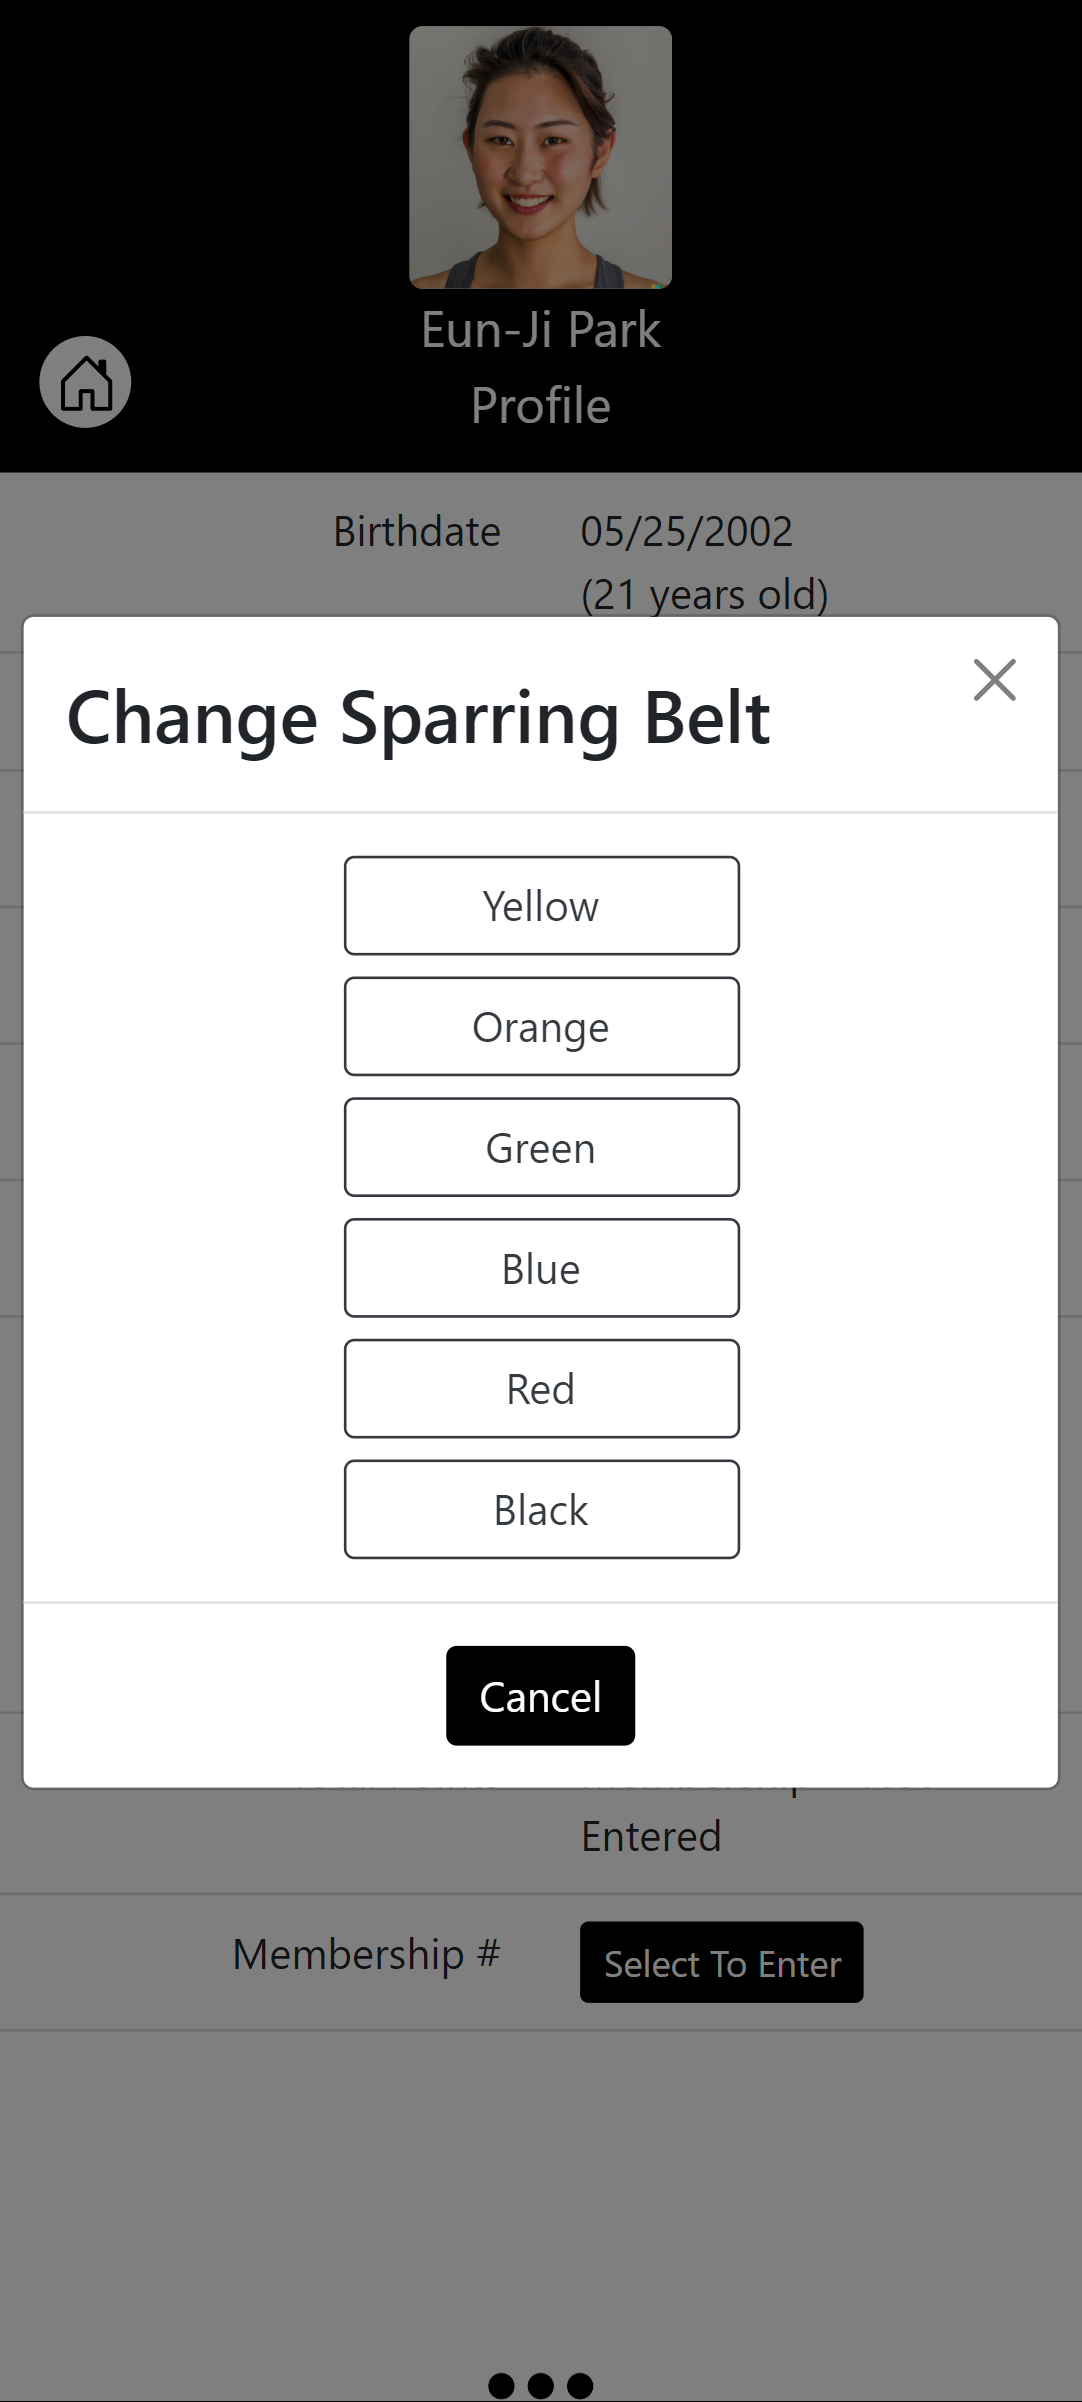Screen dimensions: 1082x2402
Task: Tap Eun-Ji Park's profile photo
Action: coord(540,157)
